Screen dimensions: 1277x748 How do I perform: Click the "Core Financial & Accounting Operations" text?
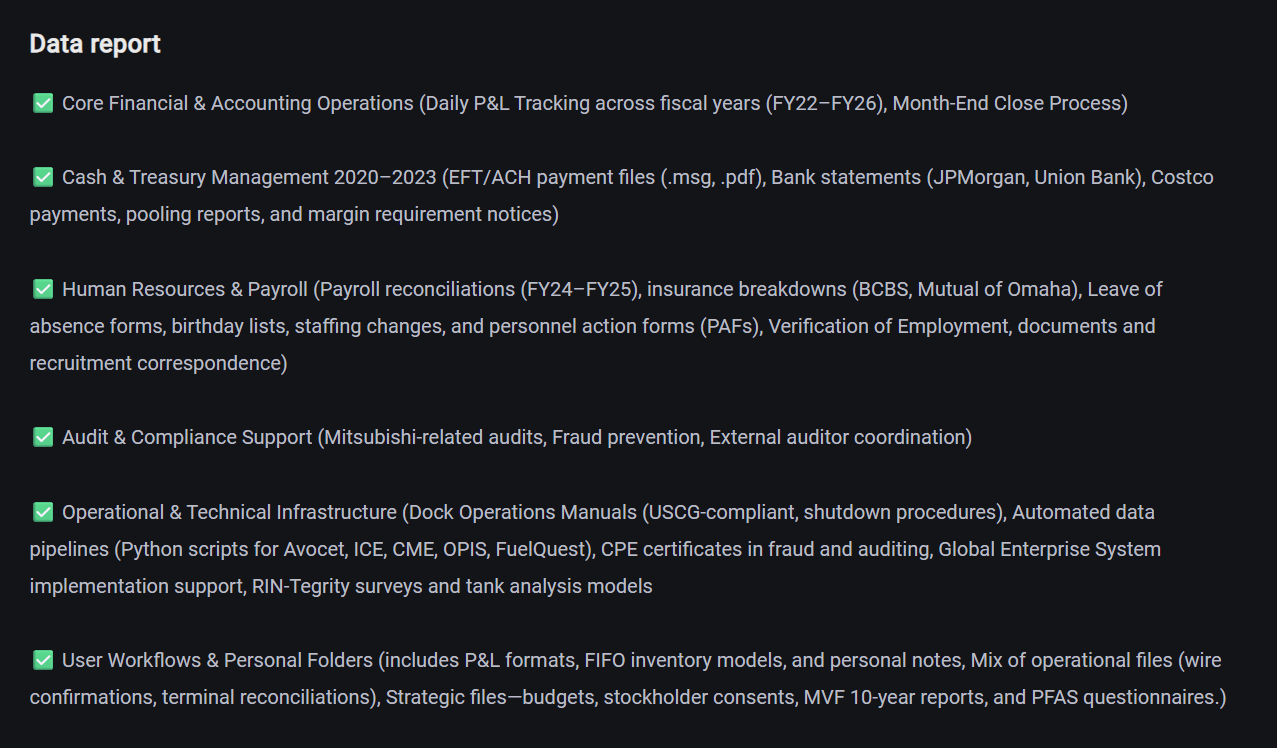(237, 103)
